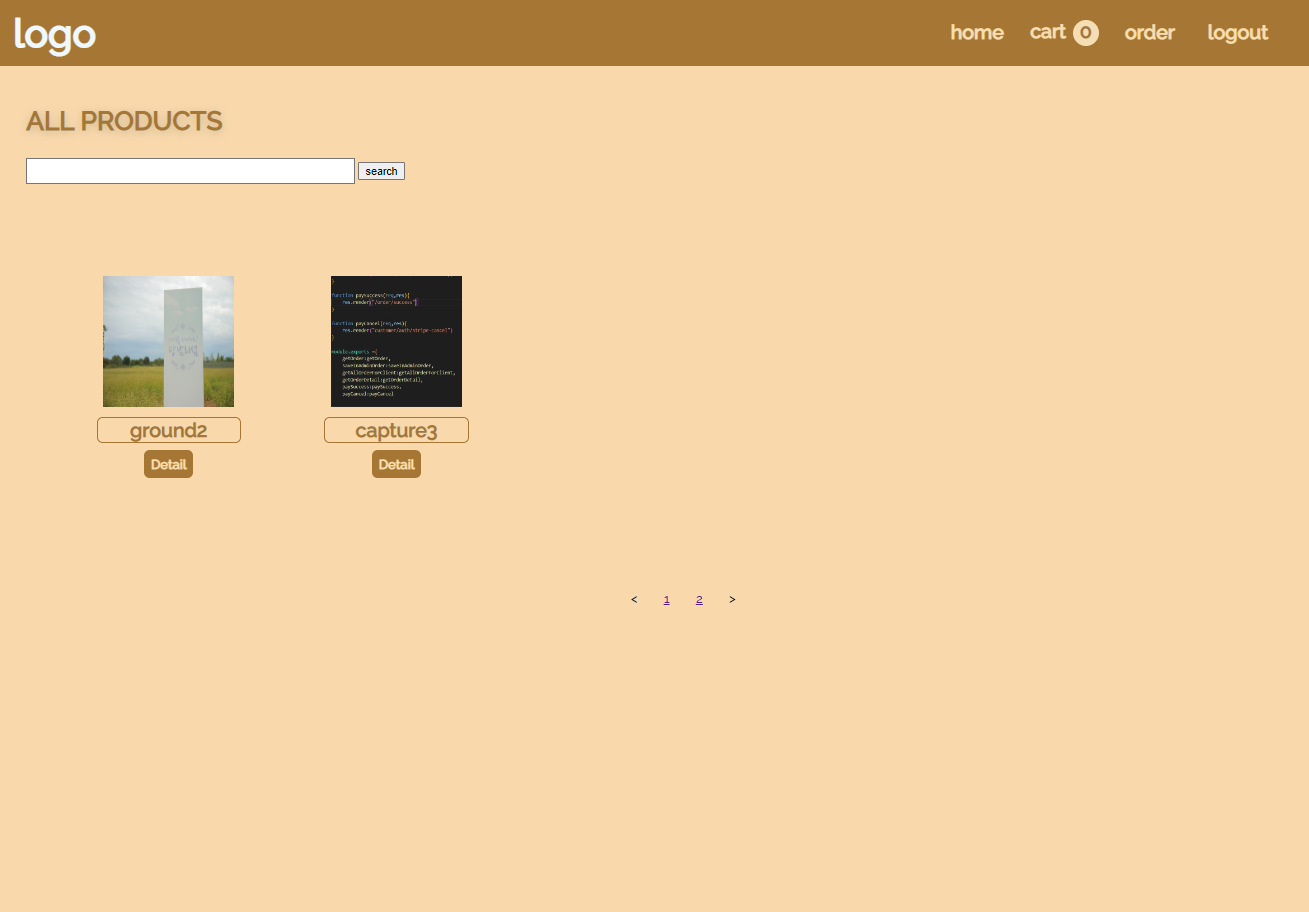This screenshot has width=1309, height=912.
Task: Go to page 2
Action: click(699, 600)
